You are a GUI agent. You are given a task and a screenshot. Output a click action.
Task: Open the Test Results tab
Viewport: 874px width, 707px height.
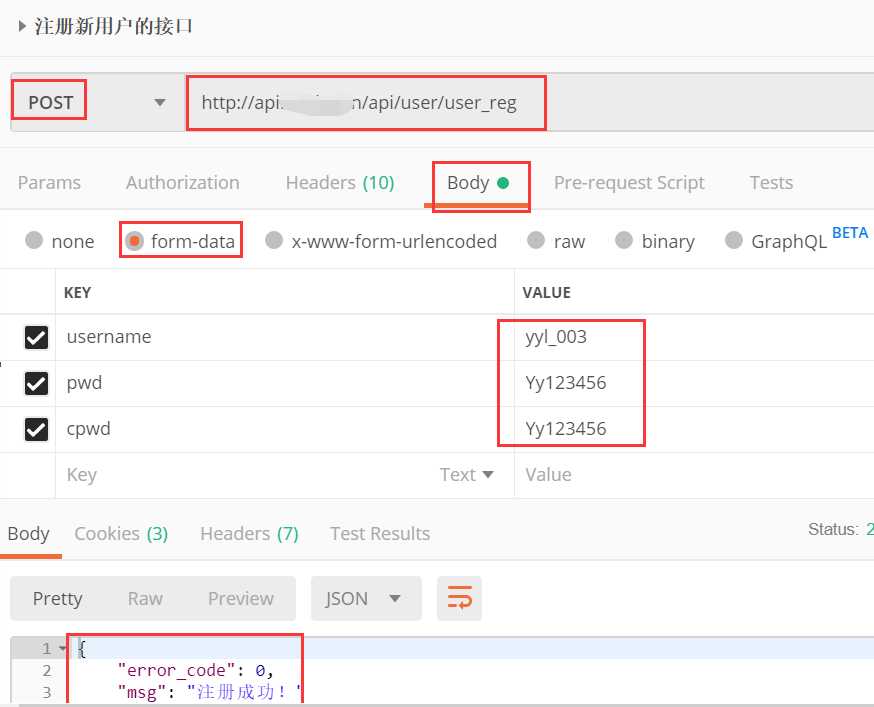380,534
